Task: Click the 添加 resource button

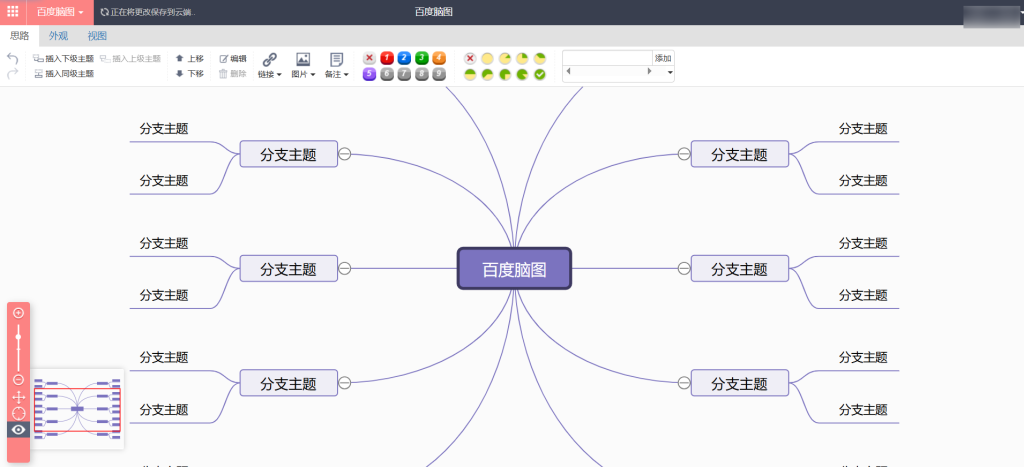Action: click(663, 58)
